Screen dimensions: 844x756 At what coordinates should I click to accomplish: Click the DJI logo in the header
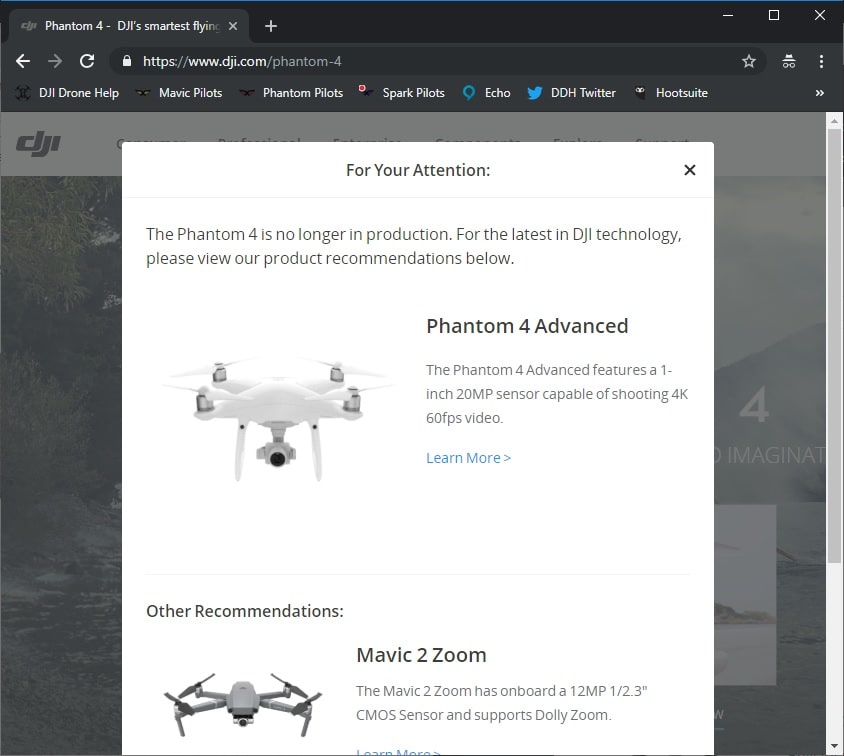click(x=38, y=144)
